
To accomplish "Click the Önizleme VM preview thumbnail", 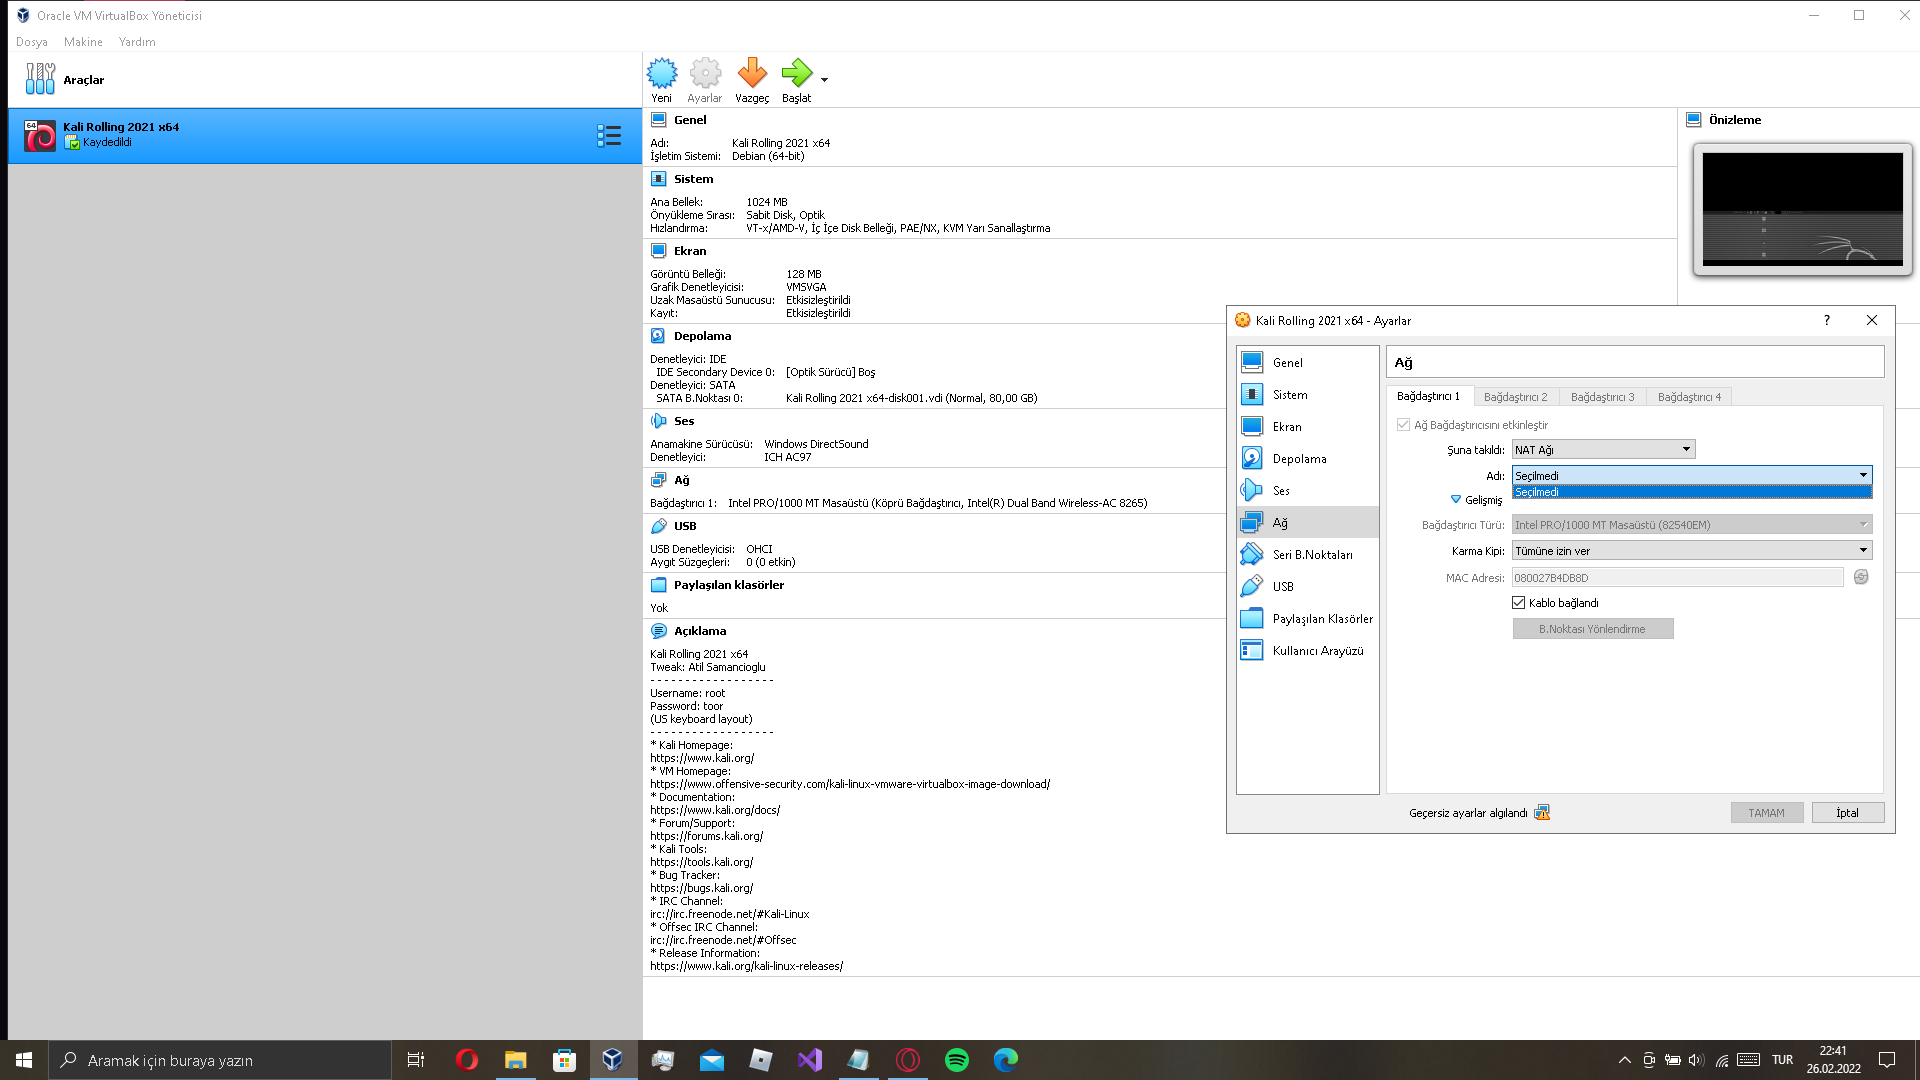I will click(1802, 209).
